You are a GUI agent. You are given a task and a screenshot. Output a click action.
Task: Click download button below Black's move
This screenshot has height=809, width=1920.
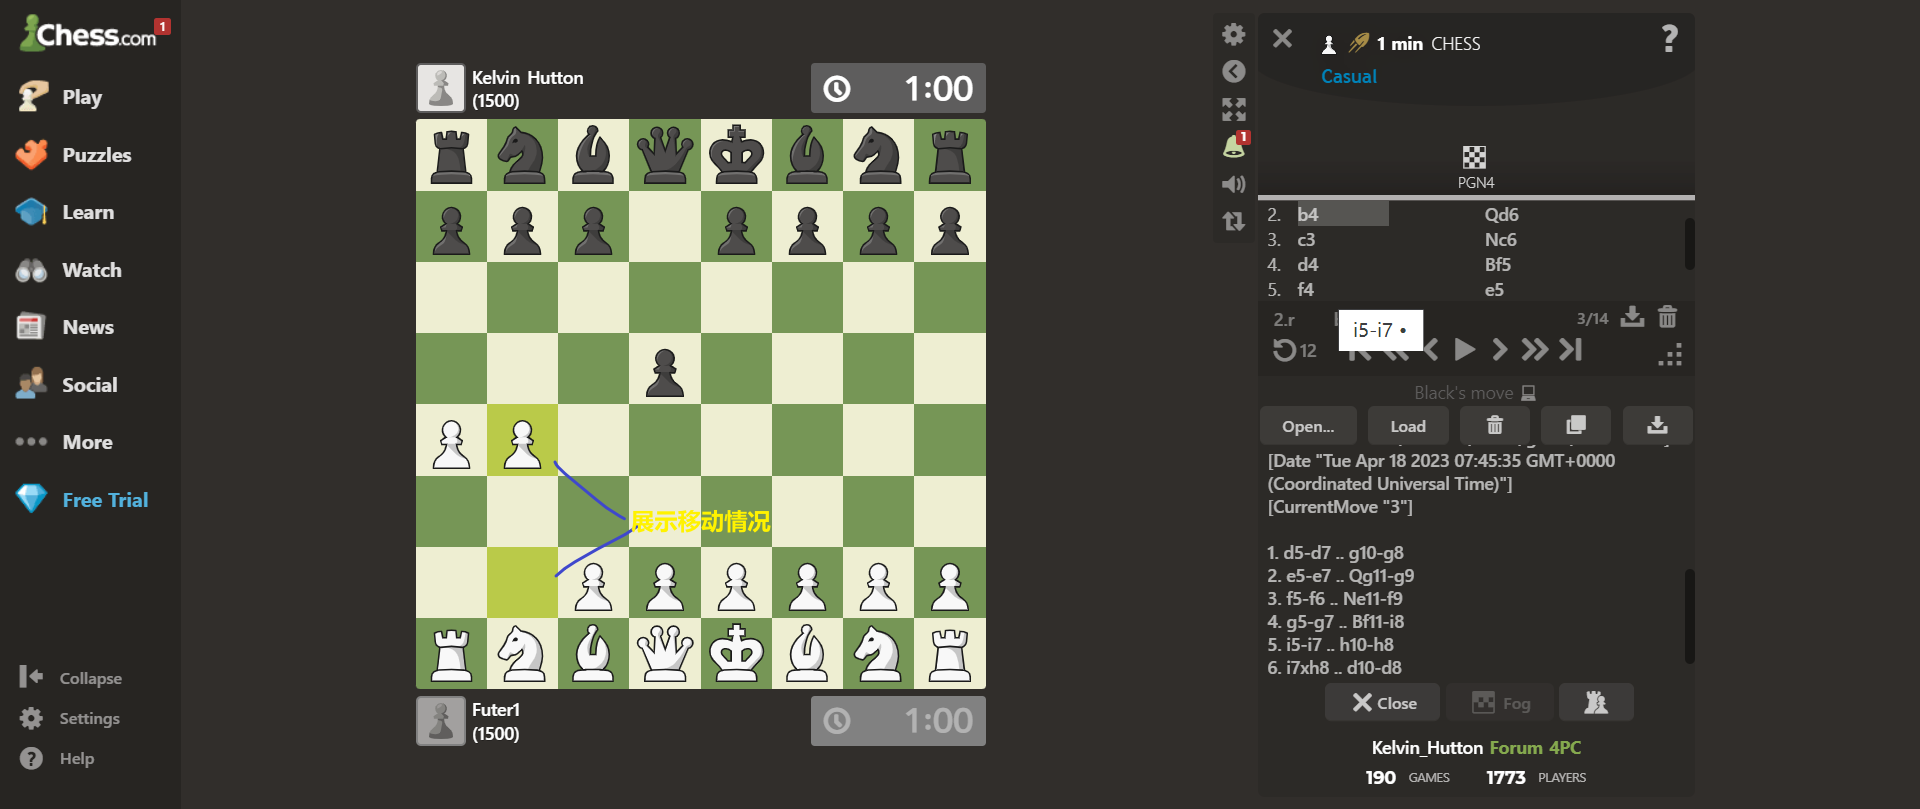point(1657,426)
